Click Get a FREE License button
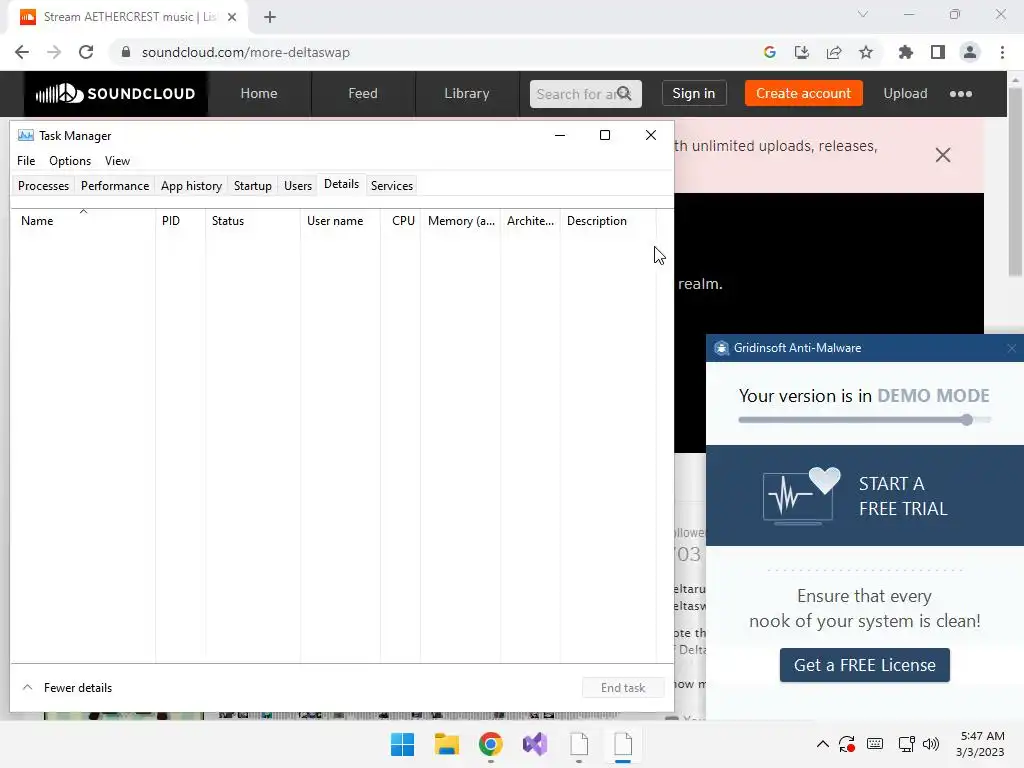This screenshot has height=768, width=1024. point(865,665)
